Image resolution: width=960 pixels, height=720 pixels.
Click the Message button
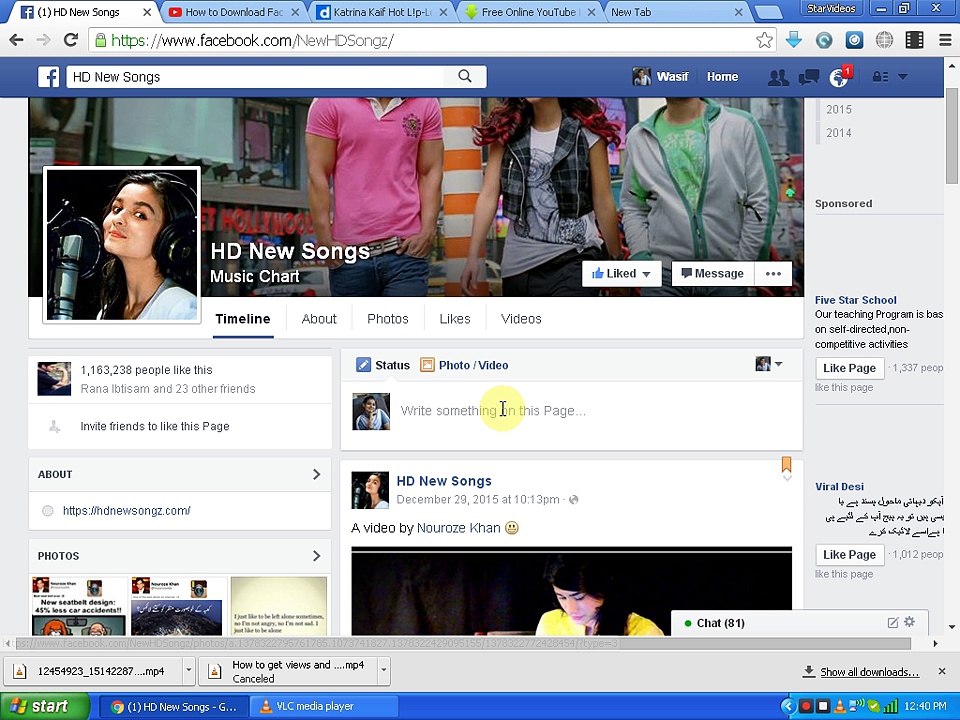[713, 274]
